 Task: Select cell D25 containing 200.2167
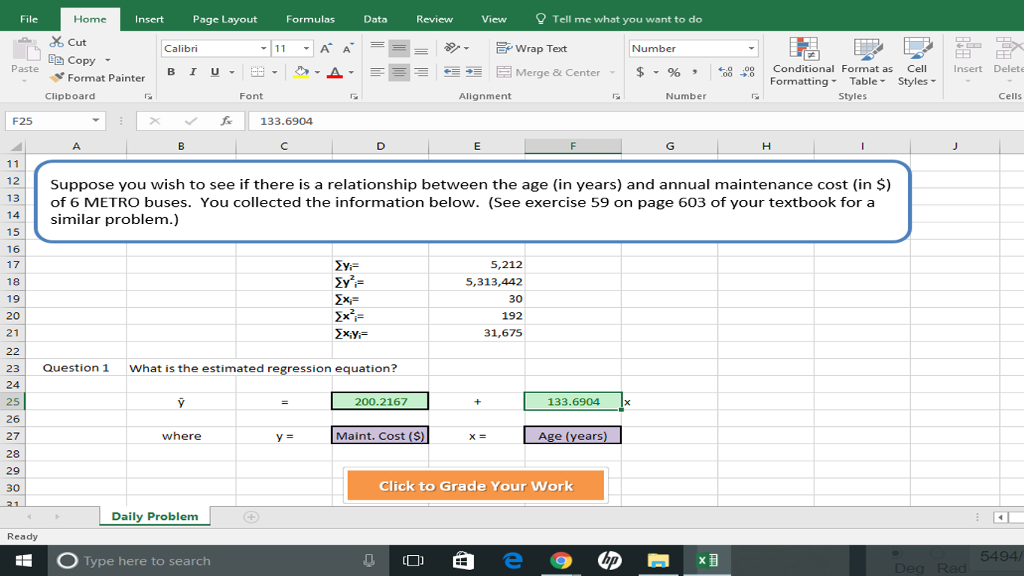[380, 402]
